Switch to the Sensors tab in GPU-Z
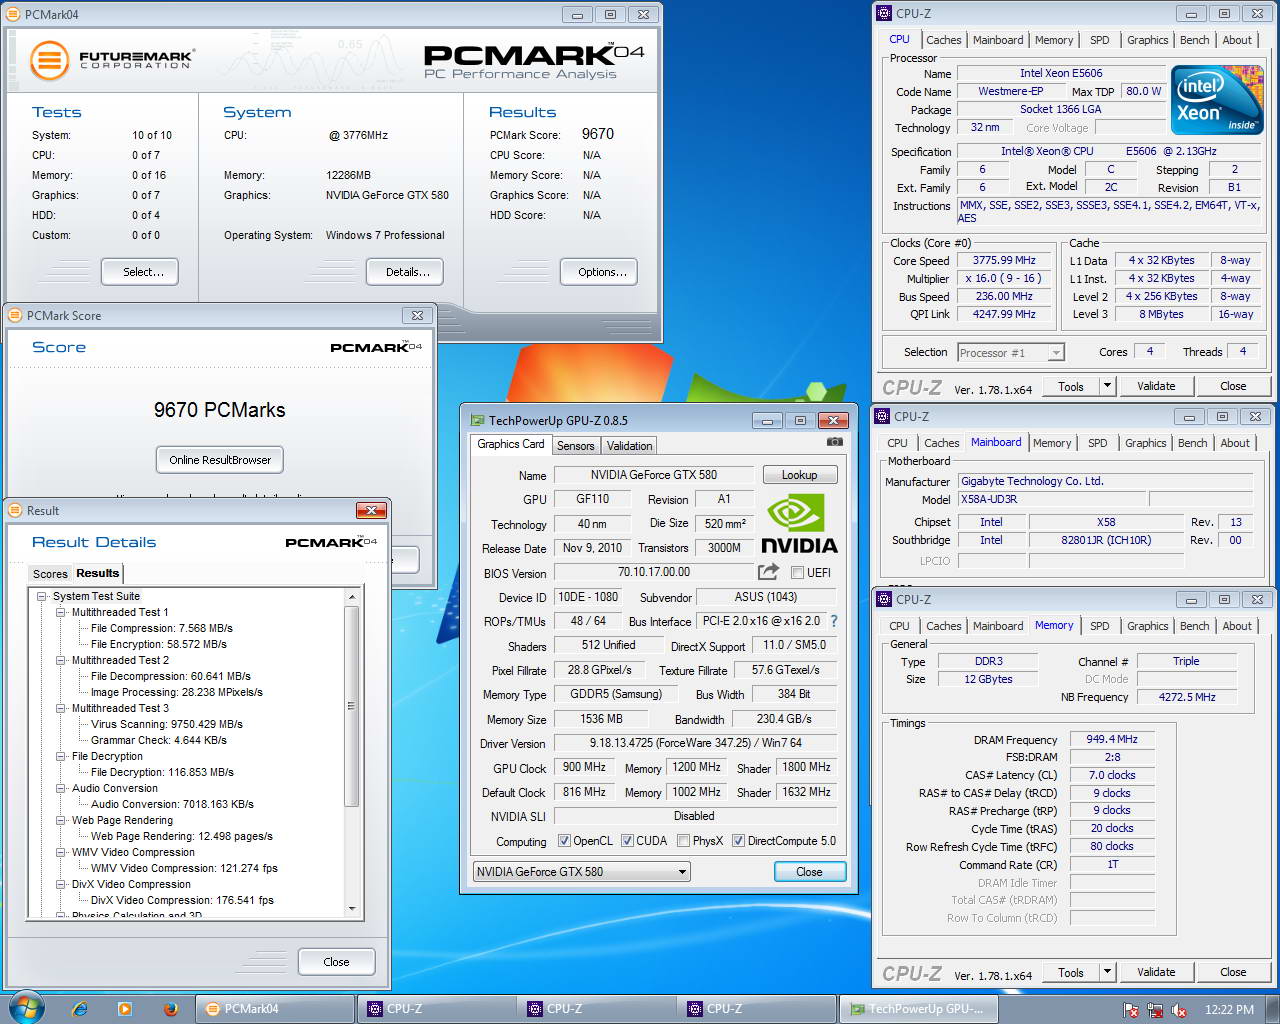The height and width of the screenshot is (1024, 1280). coord(576,446)
